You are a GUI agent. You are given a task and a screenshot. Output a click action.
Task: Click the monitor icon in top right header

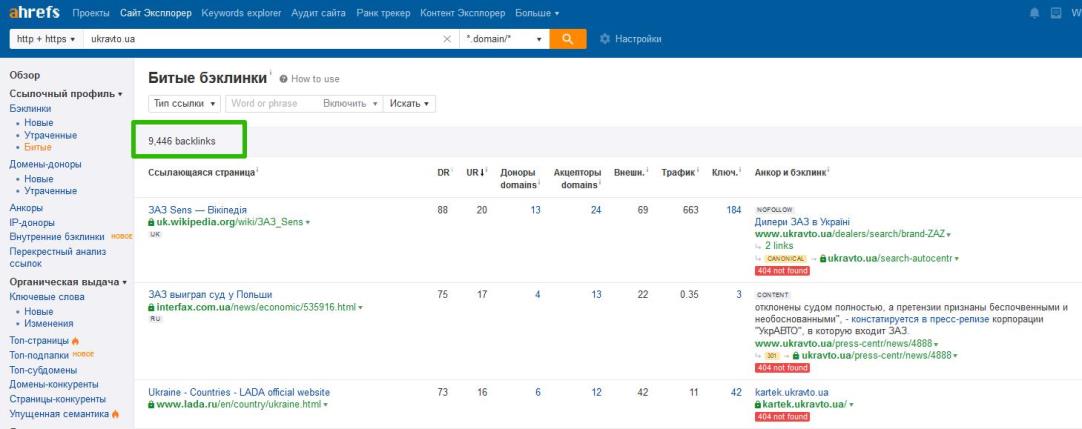1056,13
